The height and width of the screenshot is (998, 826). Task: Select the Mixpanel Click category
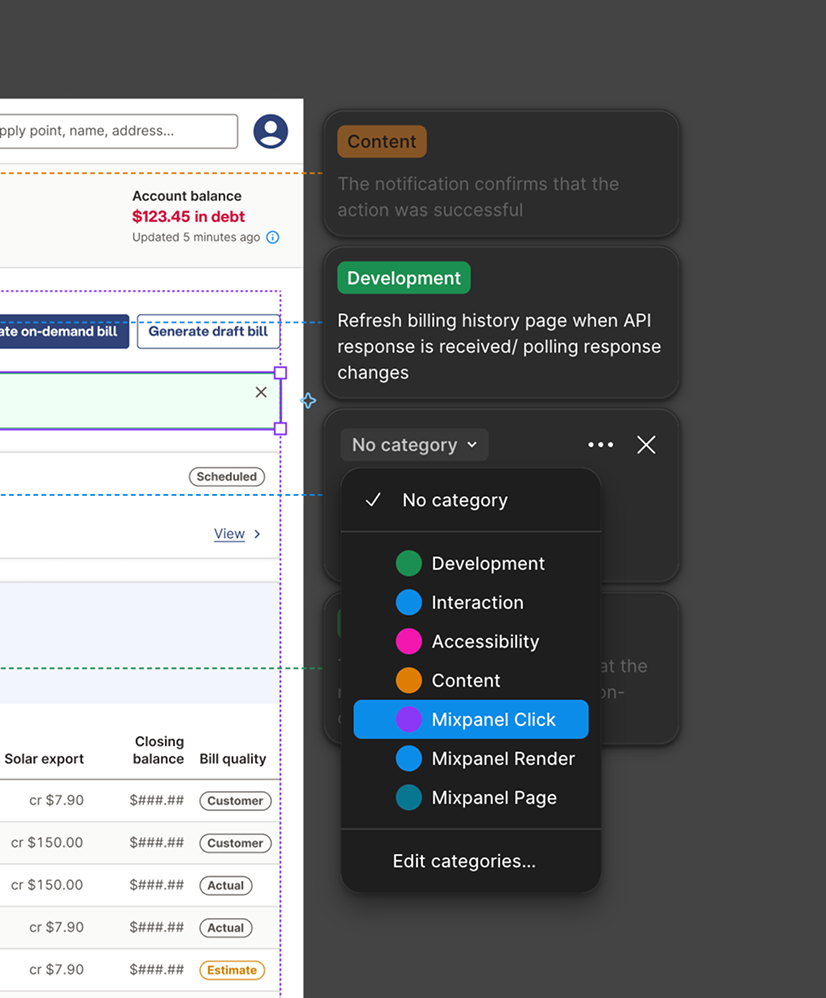(x=471, y=719)
